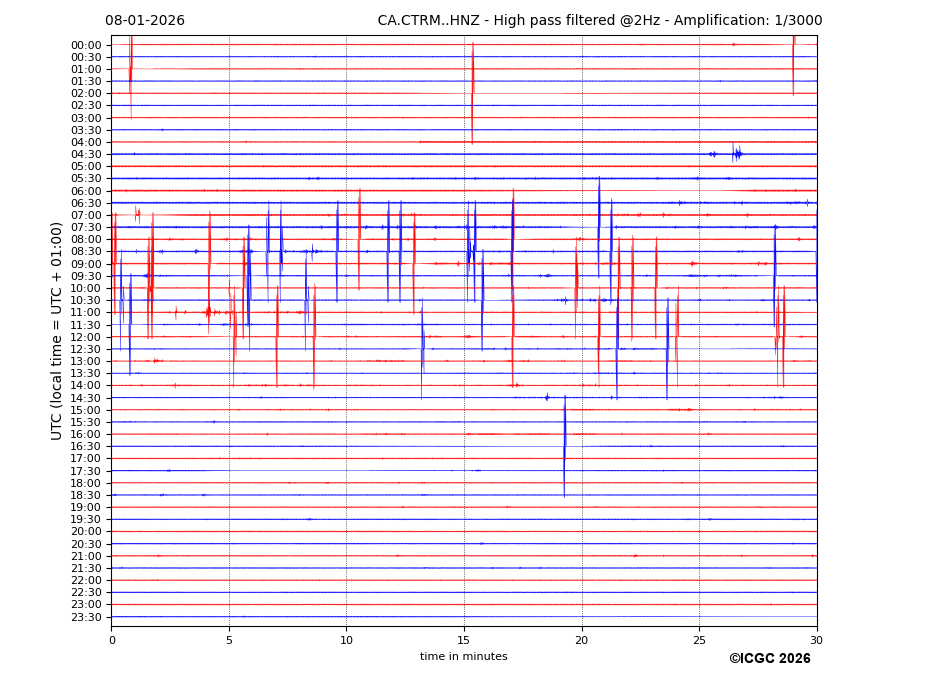Click the vertical UTC local time axis label
The image size is (927, 696).
coord(57,330)
